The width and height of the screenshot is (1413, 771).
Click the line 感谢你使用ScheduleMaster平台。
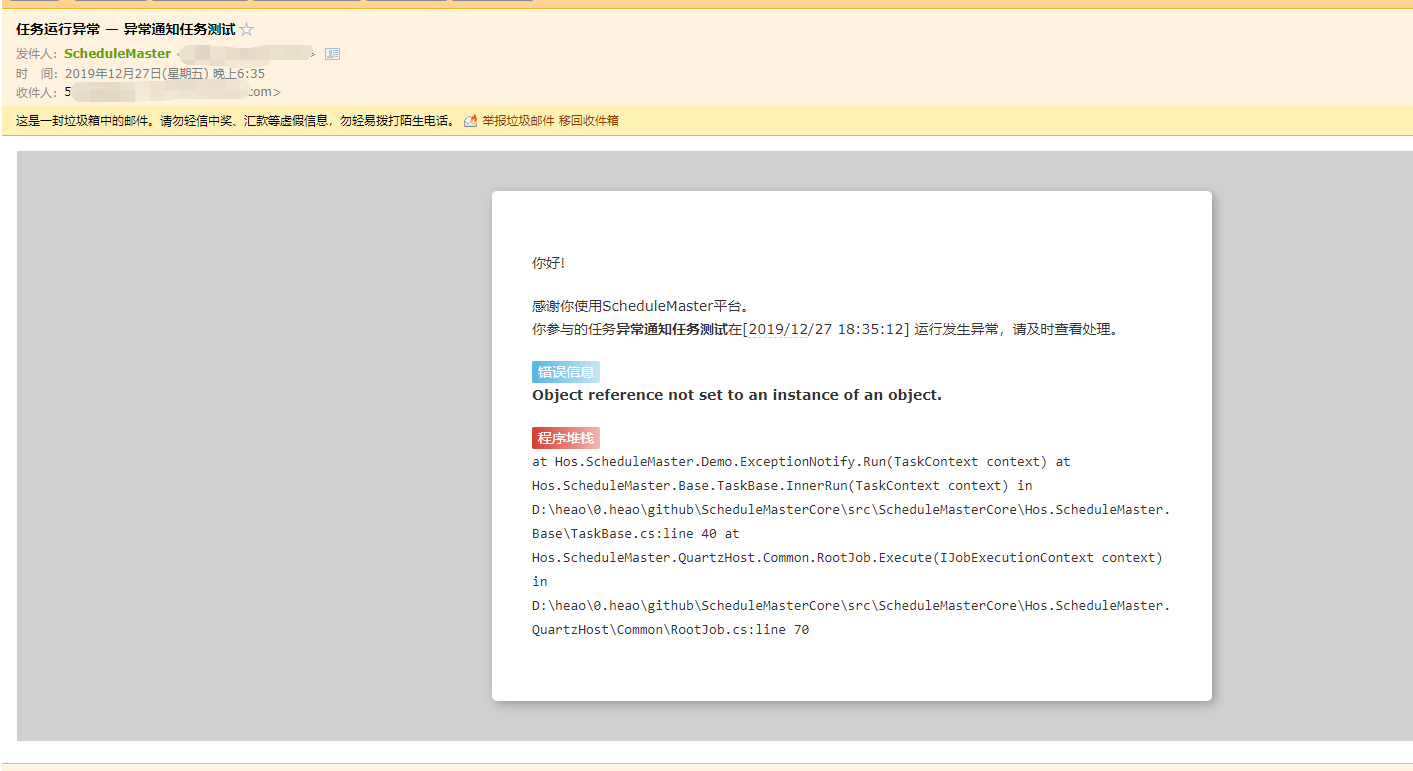641,306
